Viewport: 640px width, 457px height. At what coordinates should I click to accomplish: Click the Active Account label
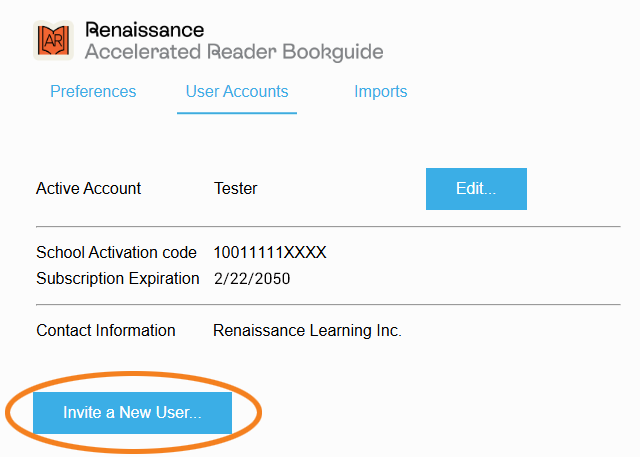[x=89, y=188]
